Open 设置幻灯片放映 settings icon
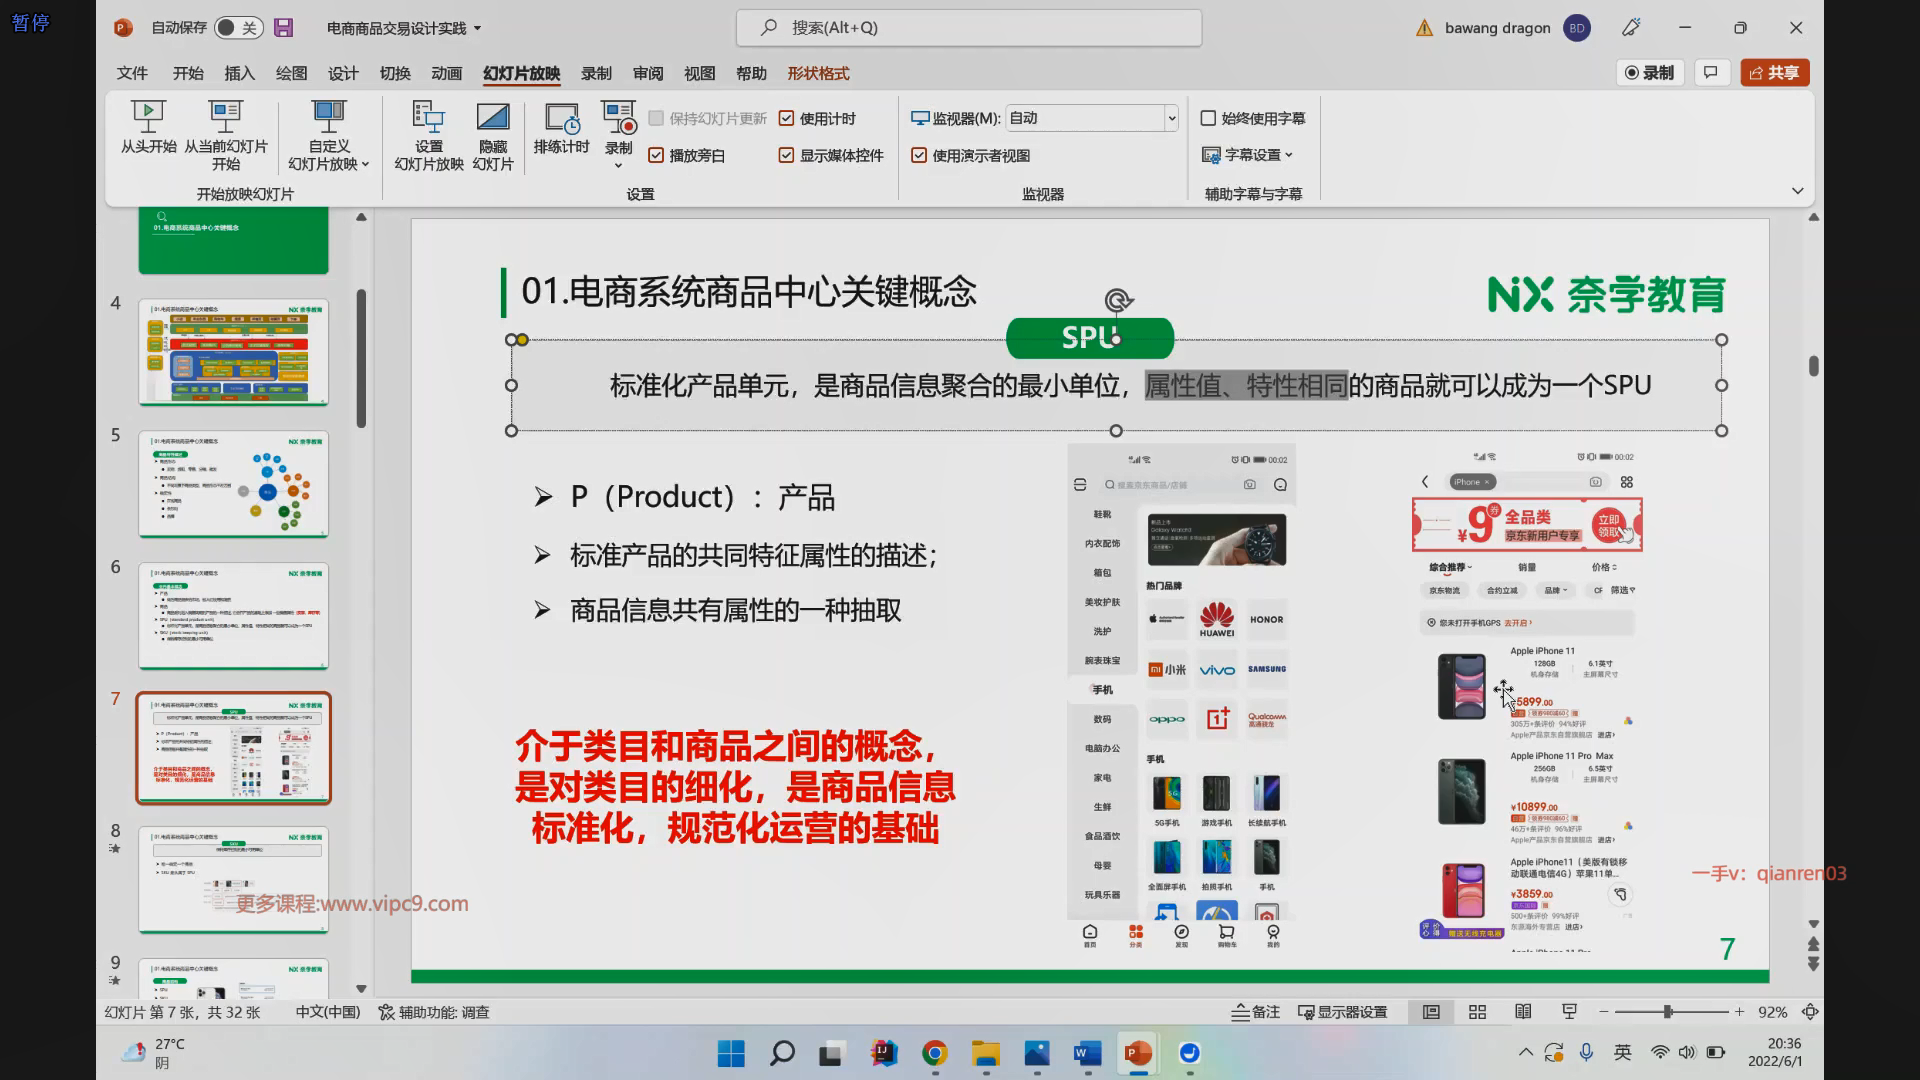 (428, 117)
